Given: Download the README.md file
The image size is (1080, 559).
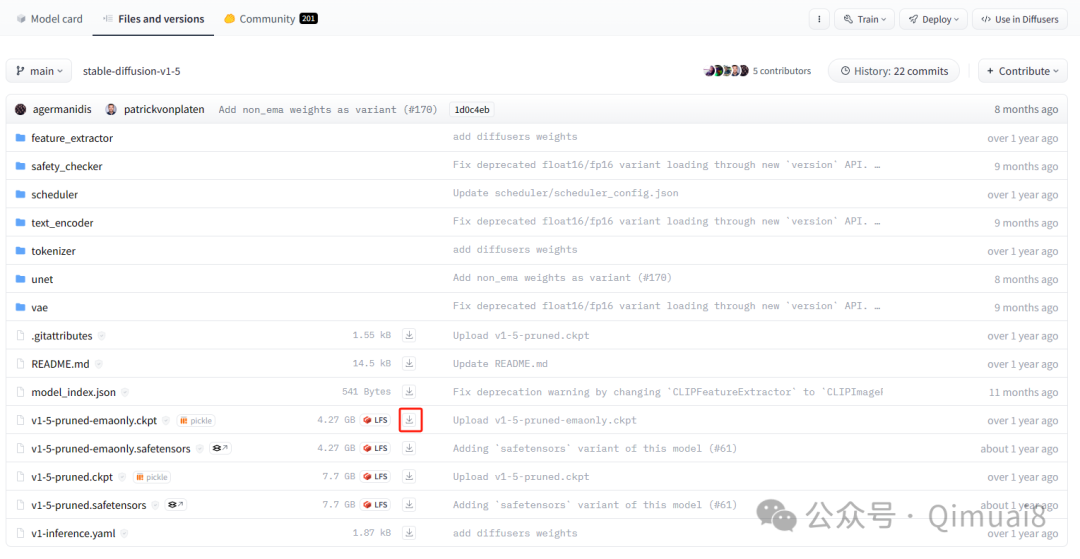Looking at the screenshot, I should [409, 363].
